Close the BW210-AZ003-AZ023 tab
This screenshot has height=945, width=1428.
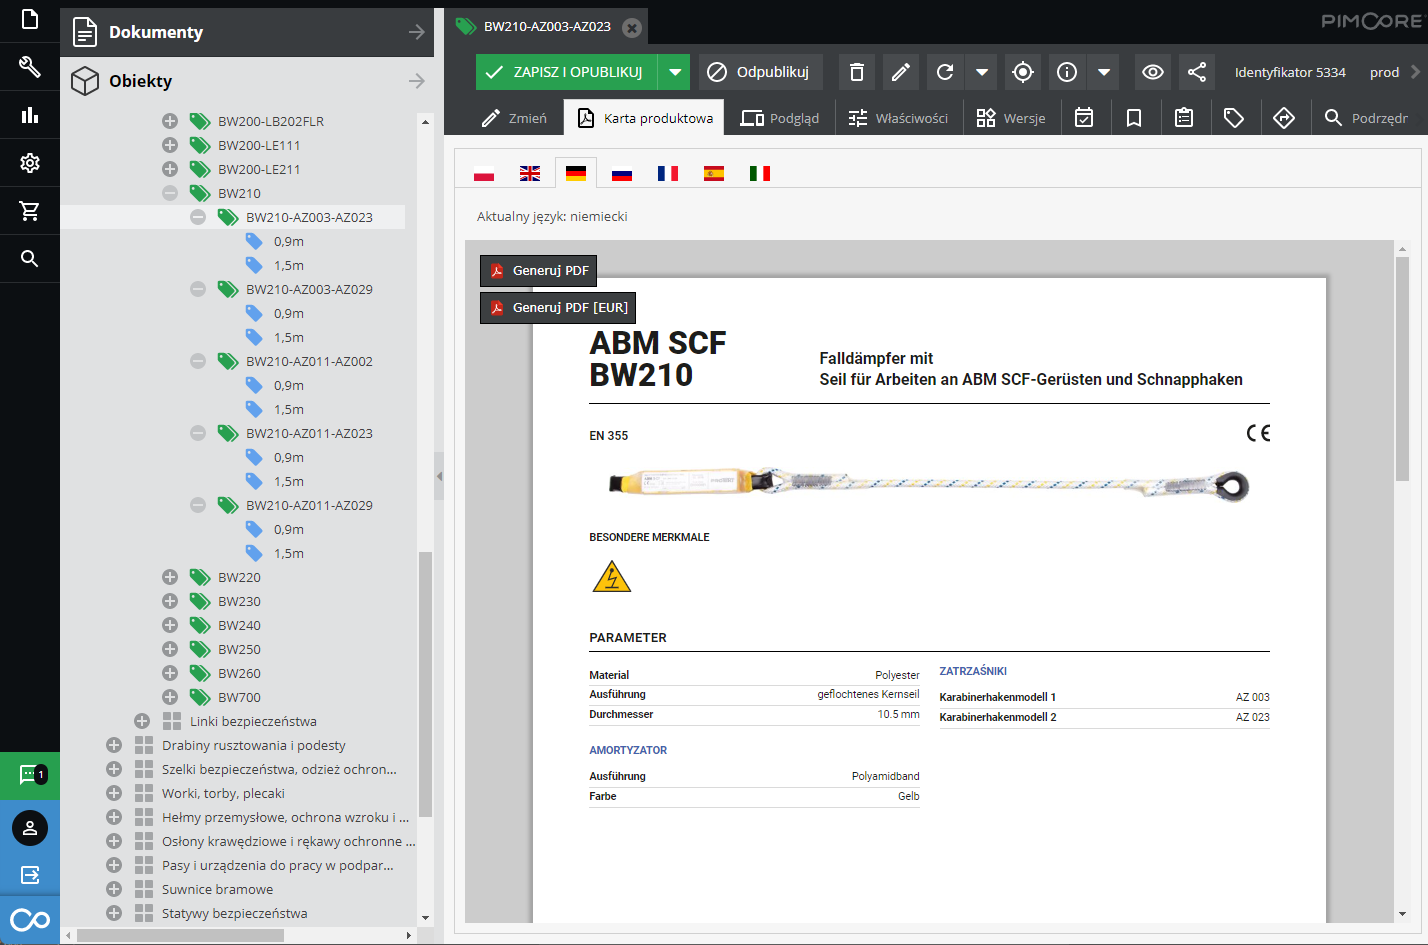pos(632,28)
